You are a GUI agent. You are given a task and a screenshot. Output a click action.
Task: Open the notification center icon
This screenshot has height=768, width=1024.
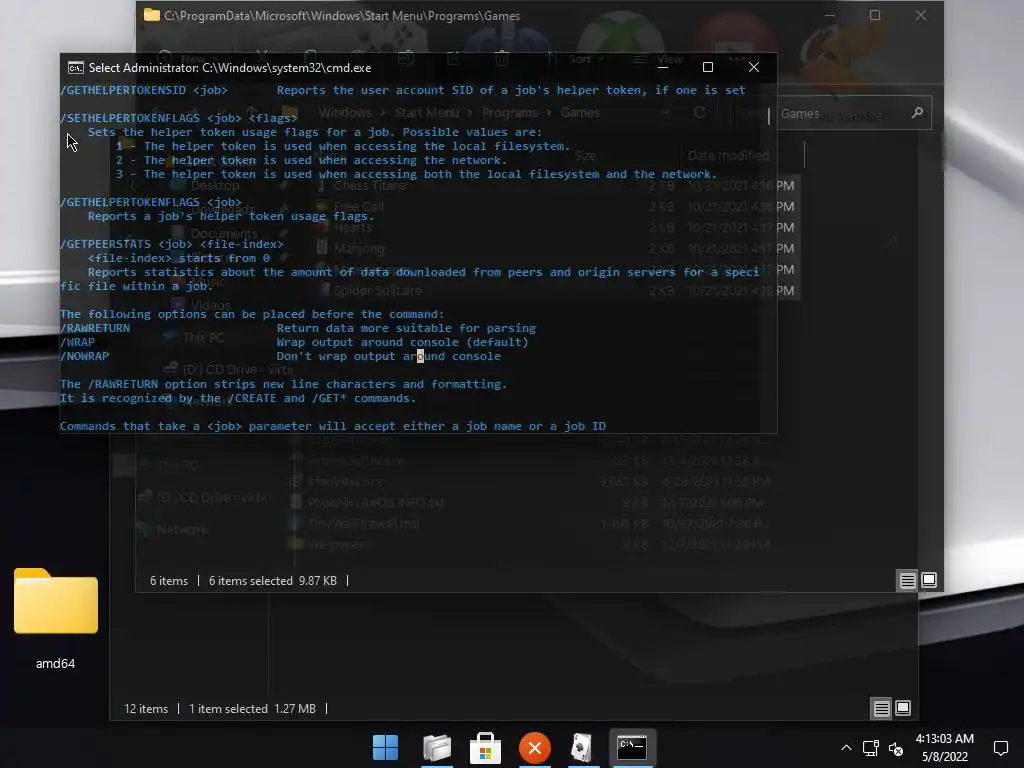tap(1000, 748)
